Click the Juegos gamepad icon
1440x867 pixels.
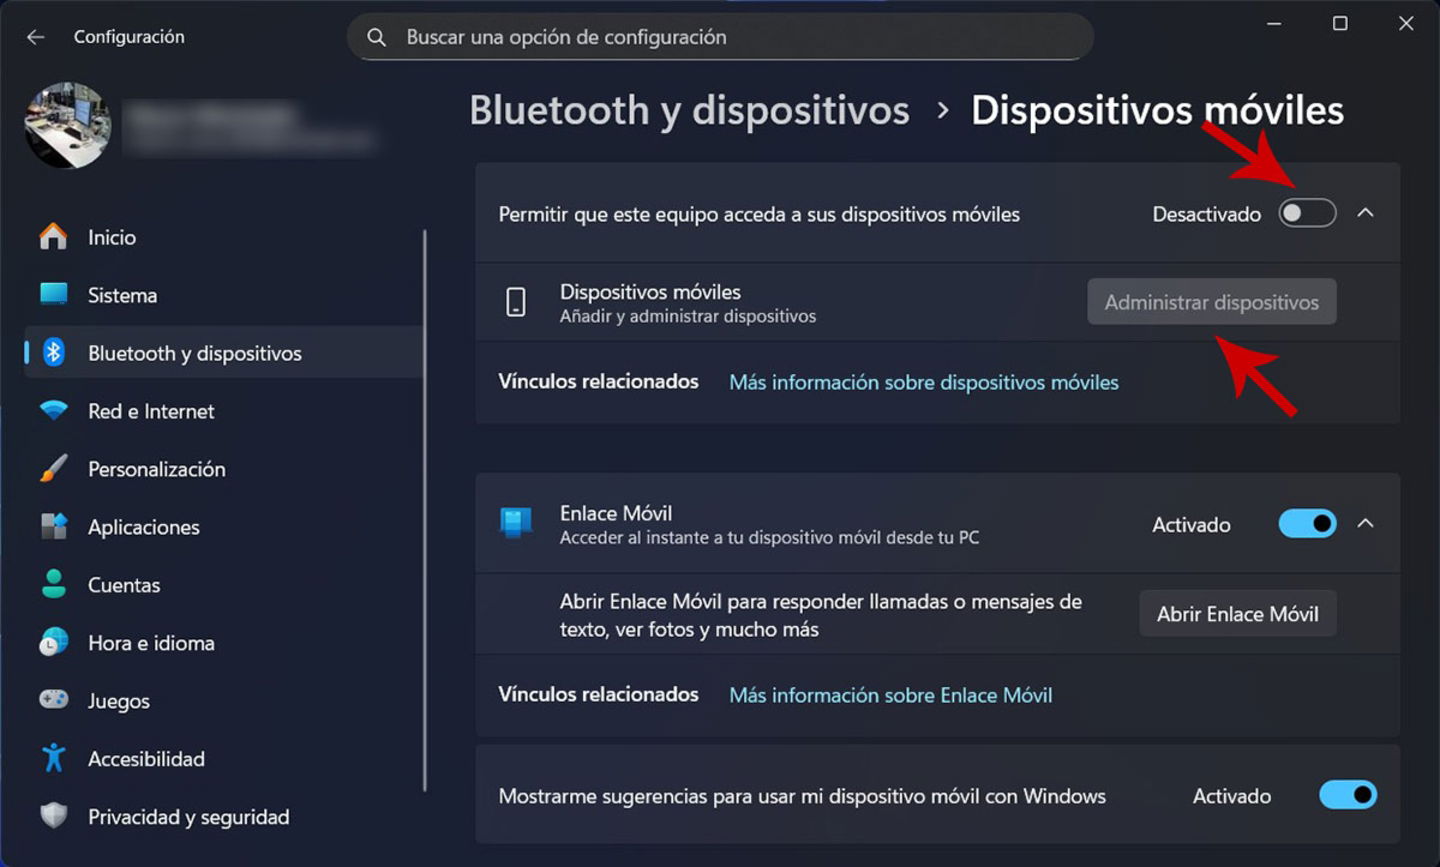[53, 699]
